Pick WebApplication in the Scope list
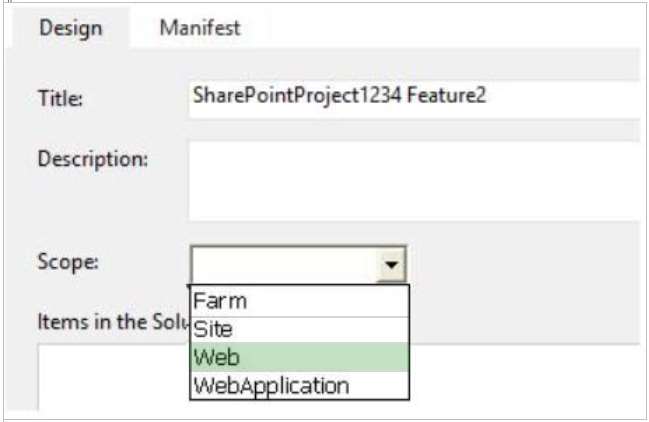649x422 pixels. pos(299,385)
